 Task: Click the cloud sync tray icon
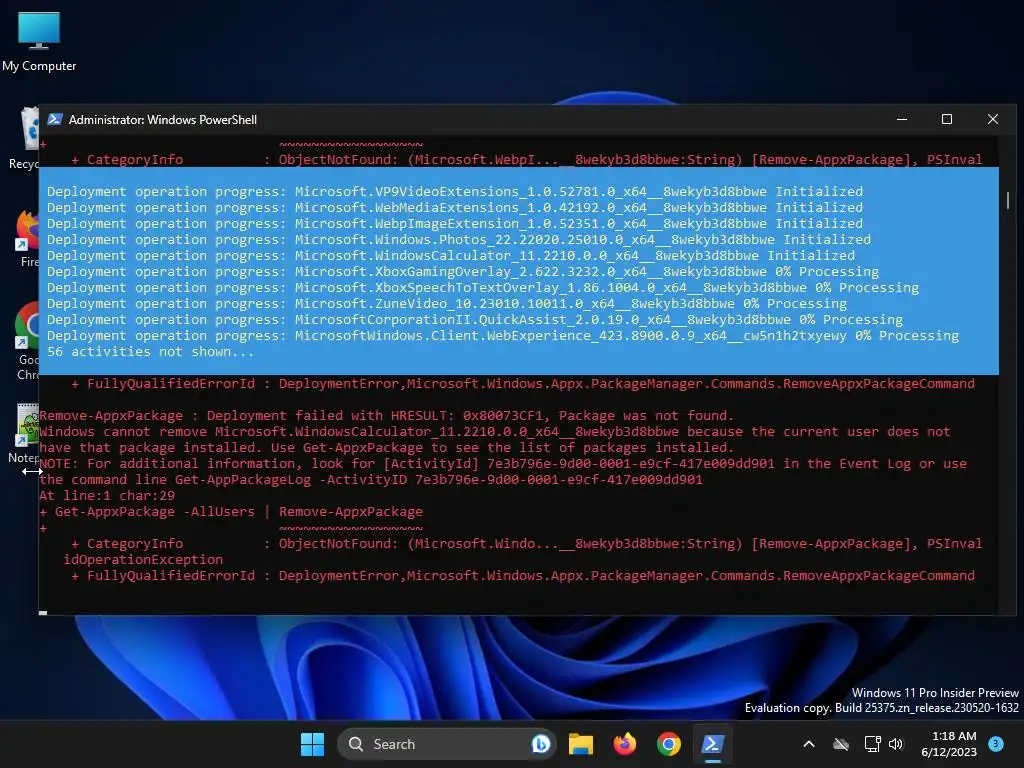(x=840, y=744)
